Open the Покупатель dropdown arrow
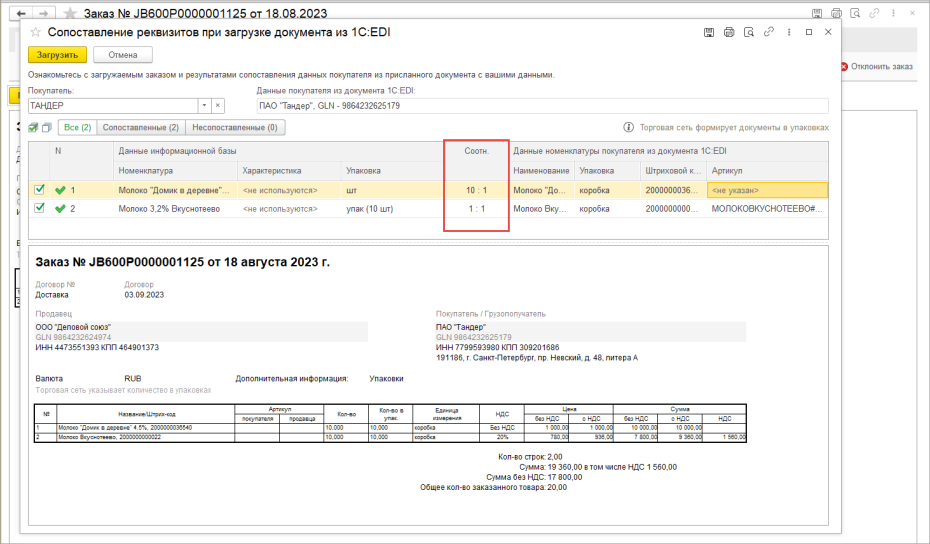Viewport: 930px width, 544px height. coord(204,106)
